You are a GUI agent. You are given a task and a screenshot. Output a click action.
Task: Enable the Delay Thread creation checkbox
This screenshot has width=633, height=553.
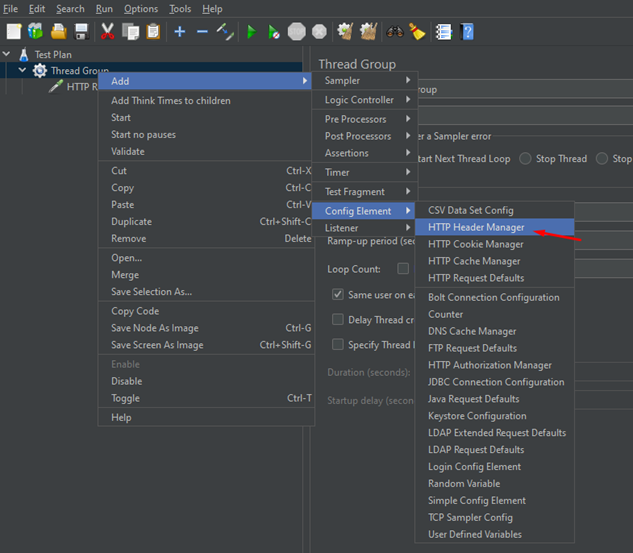pyautogui.click(x=338, y=320)
